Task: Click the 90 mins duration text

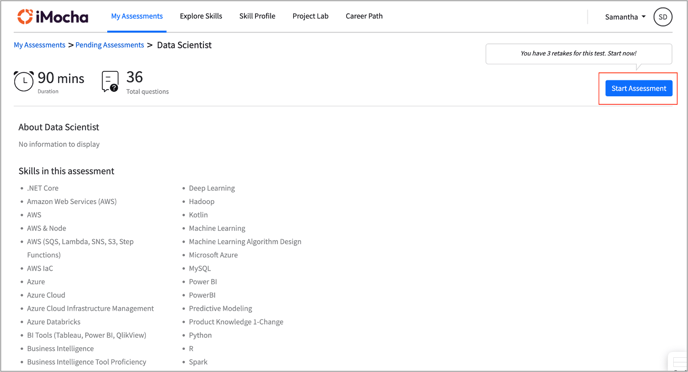Action: [61, 78]
